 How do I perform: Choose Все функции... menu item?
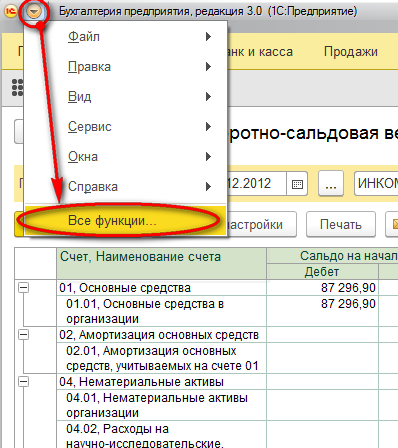pyautogui.click(x=126, y=221)
